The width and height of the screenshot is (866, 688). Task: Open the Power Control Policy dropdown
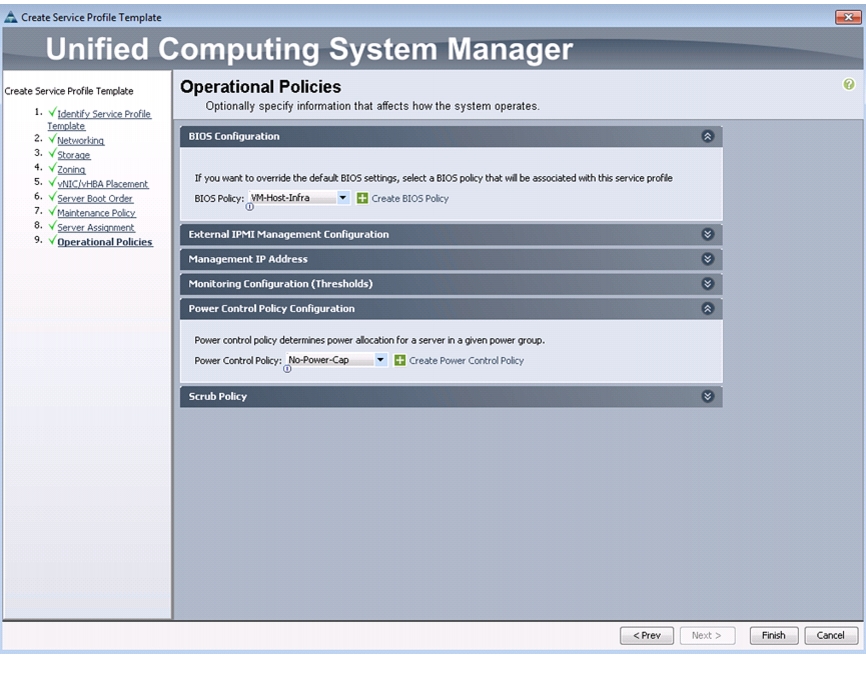(x=336, y=360)
